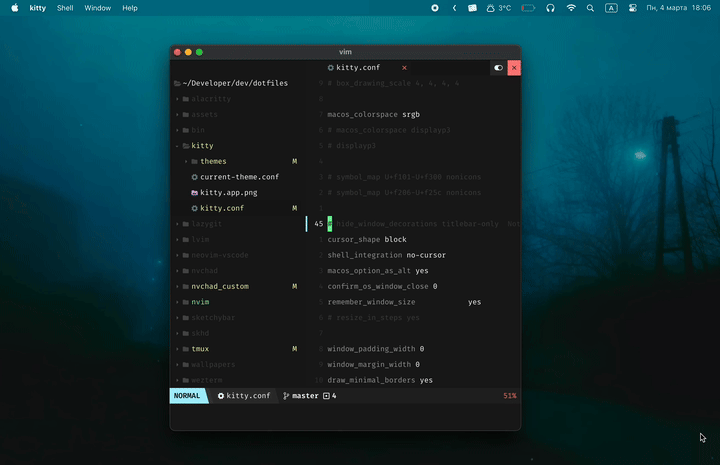Click the window_margin_width 0 line
Screen dimensions: 720x465
(x=373, y=364)
